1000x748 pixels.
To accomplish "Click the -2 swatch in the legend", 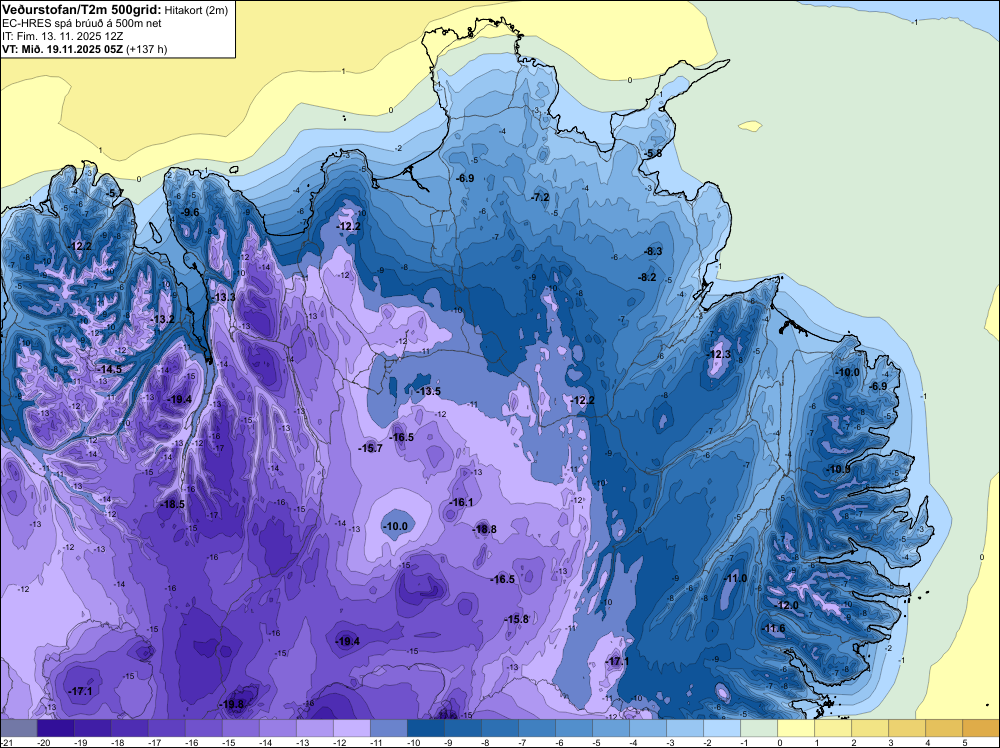I will point(721,728).
